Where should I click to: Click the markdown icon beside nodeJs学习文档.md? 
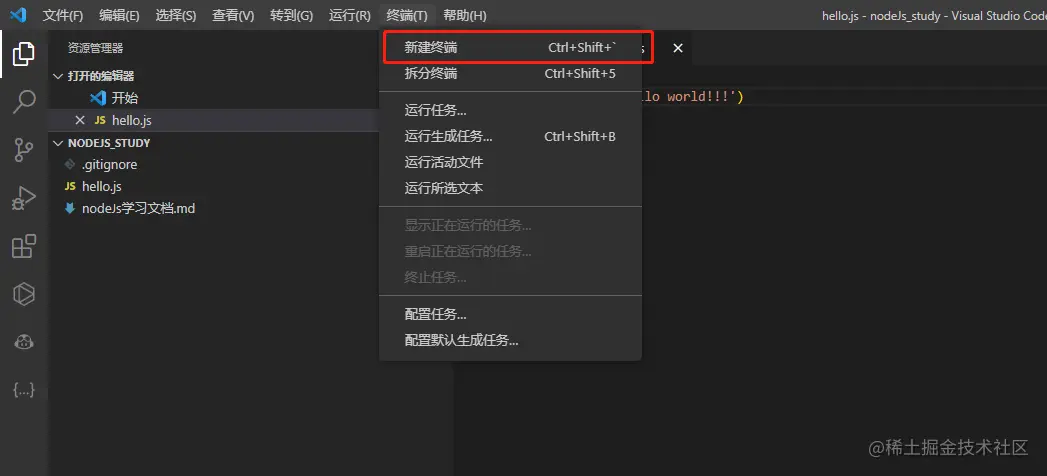coord(69,208)
